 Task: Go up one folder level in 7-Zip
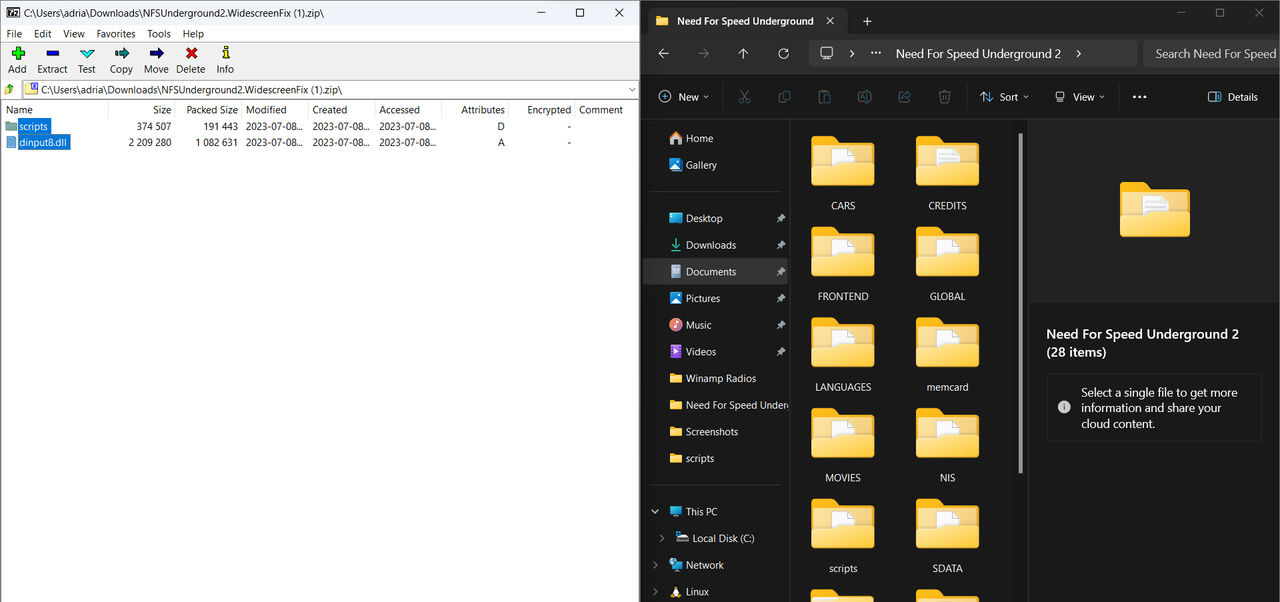pyautogui.click(x=10, y=89)
